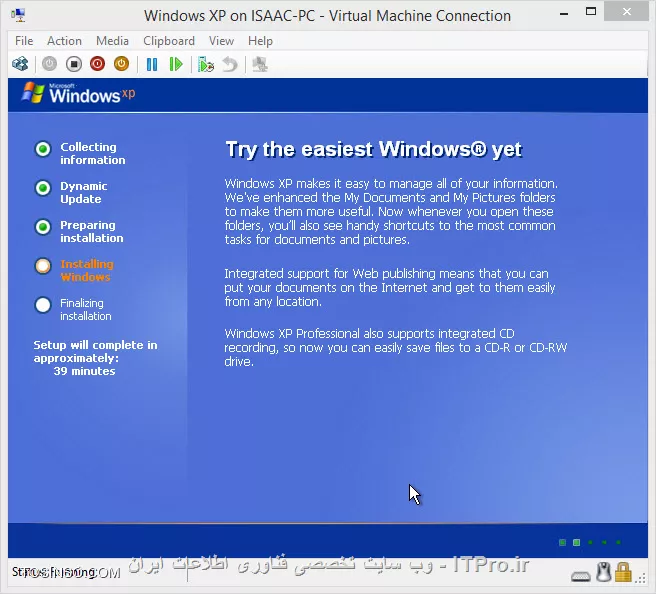Open the File menu

pyautogui.click(x=24, y=41)
